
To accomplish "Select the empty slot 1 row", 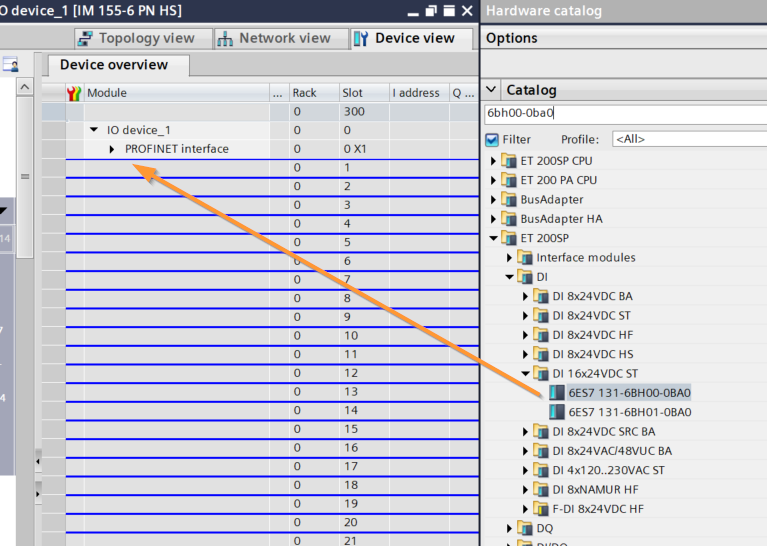I will (x=170, y=168).
